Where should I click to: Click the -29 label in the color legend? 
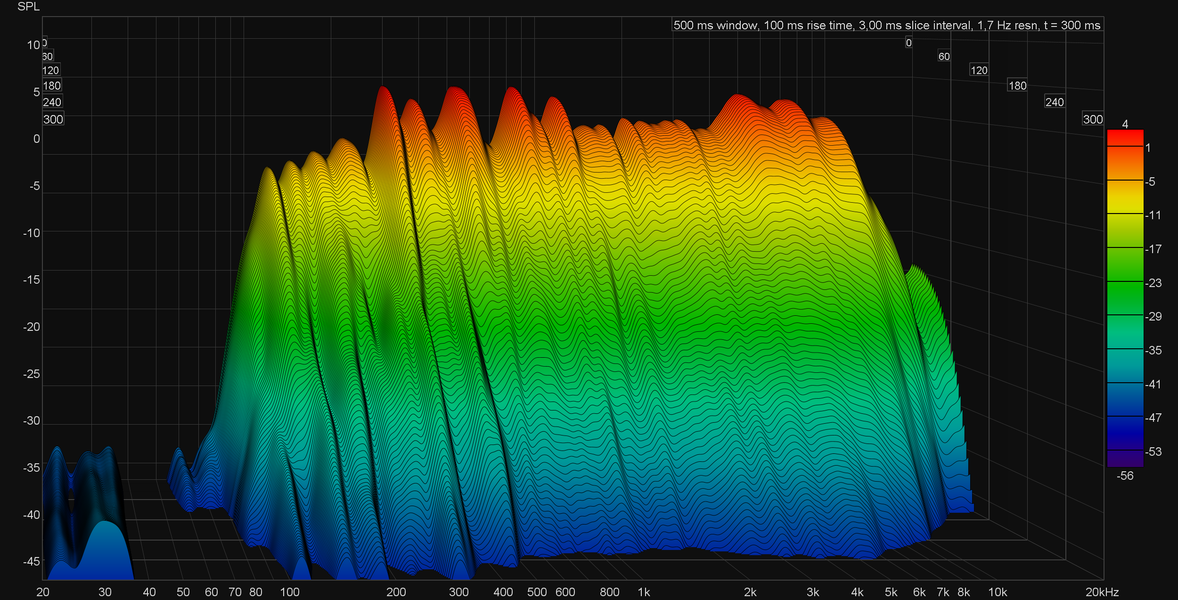1153,316
